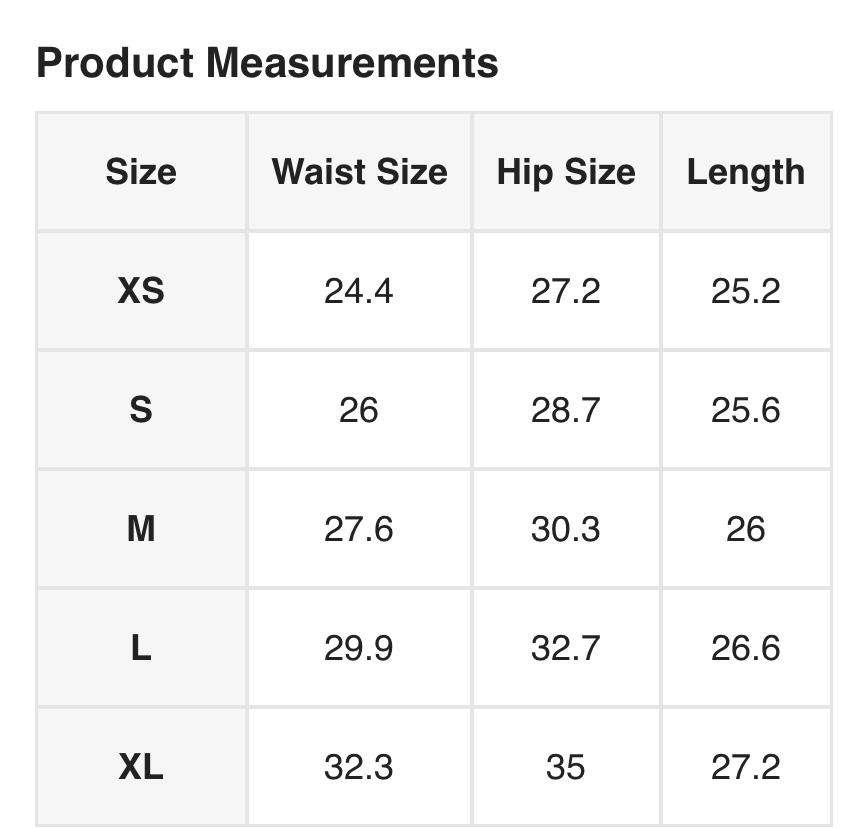Viewport: 866px width, 828px height.
Task: Click the XL hip value 35
Action: click(x=566, y=767)
